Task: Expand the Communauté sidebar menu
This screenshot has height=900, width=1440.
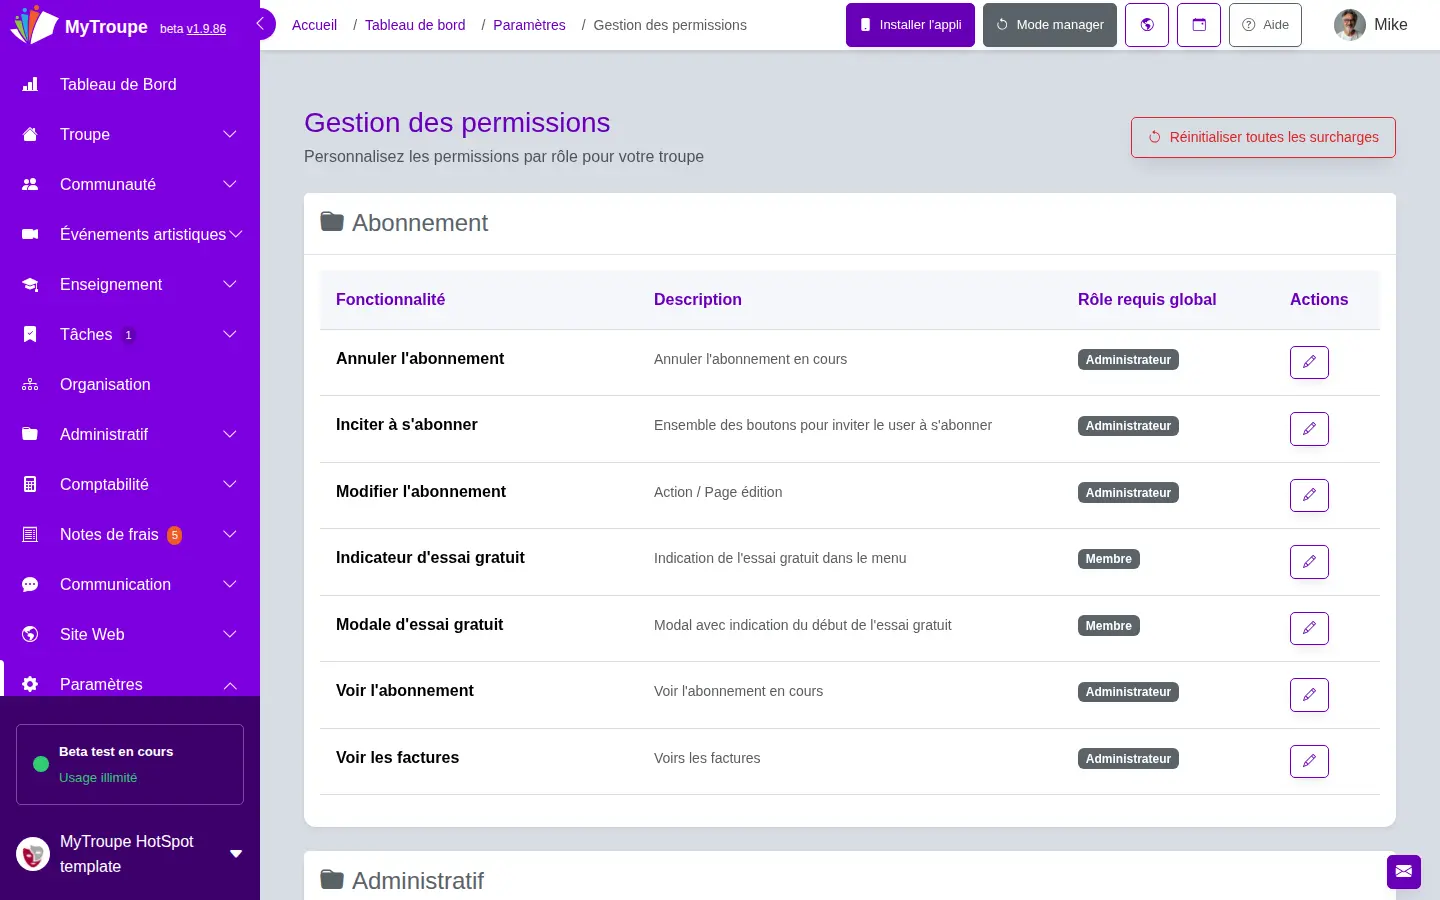Action: 230,185
